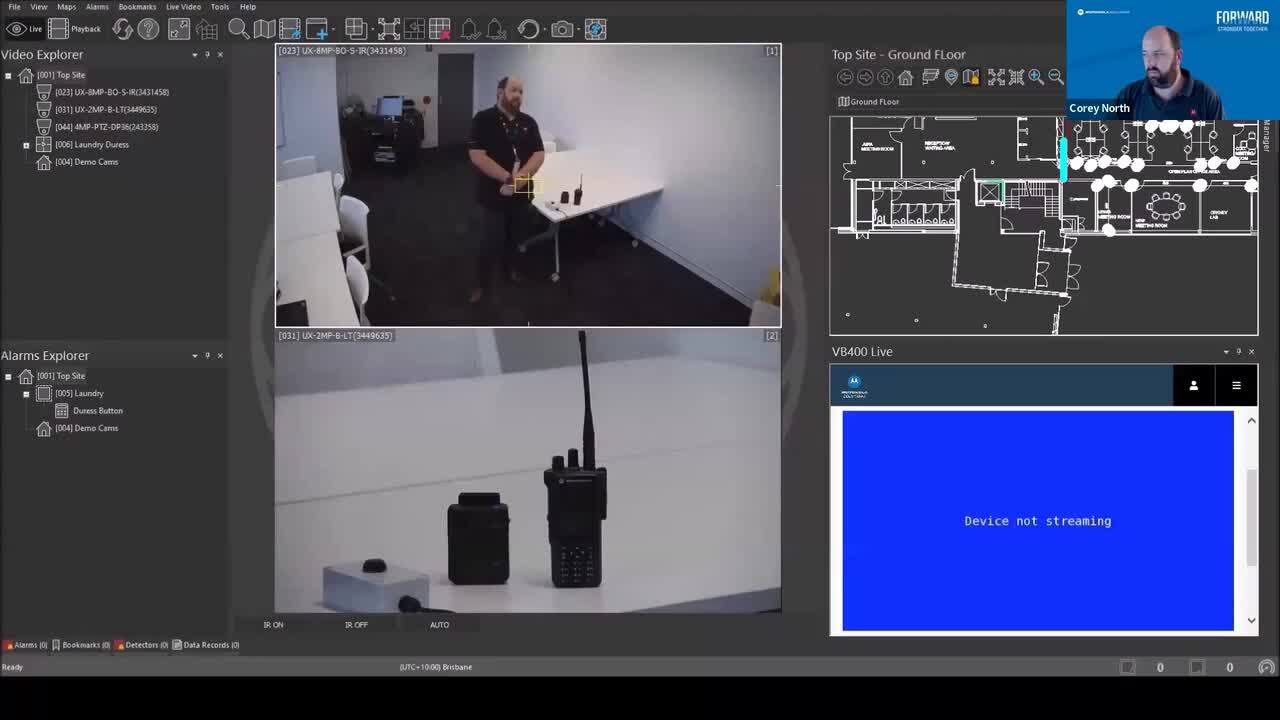Select the Duress Button tree item
The image size is (1280, 720).
(97, 411)
